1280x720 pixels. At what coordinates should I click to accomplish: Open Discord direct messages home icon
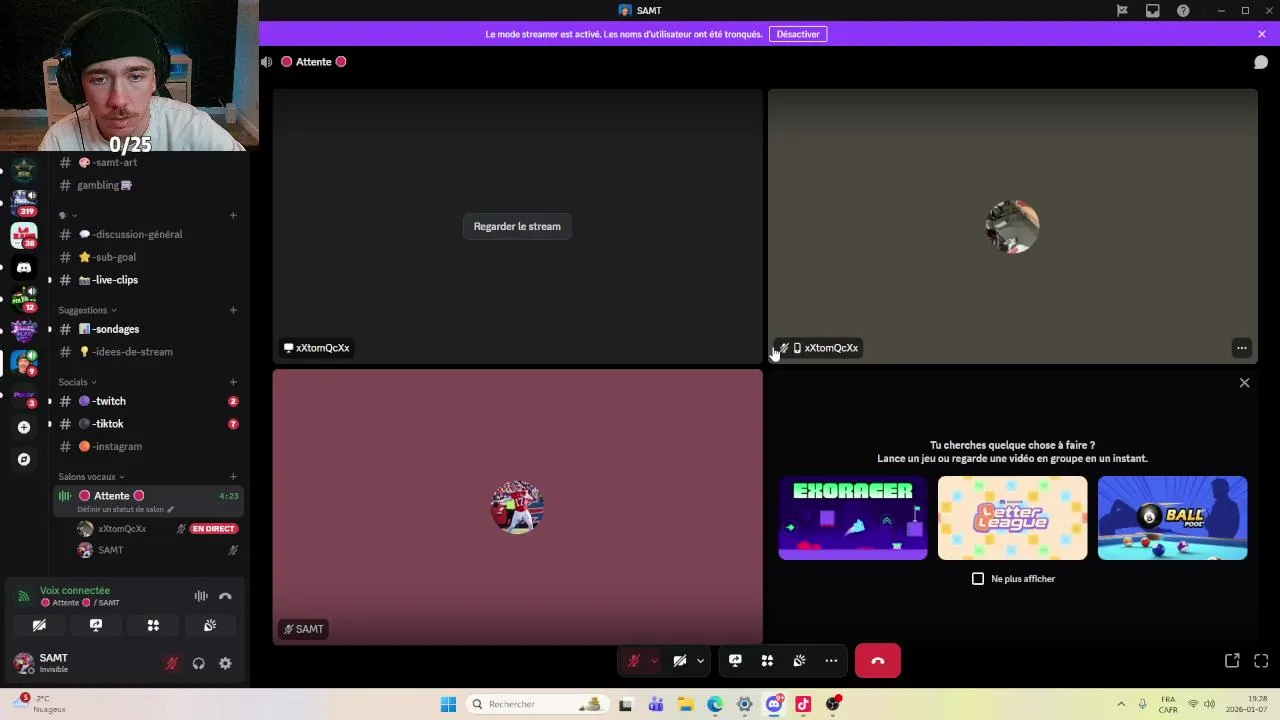(x=24, y=267)
